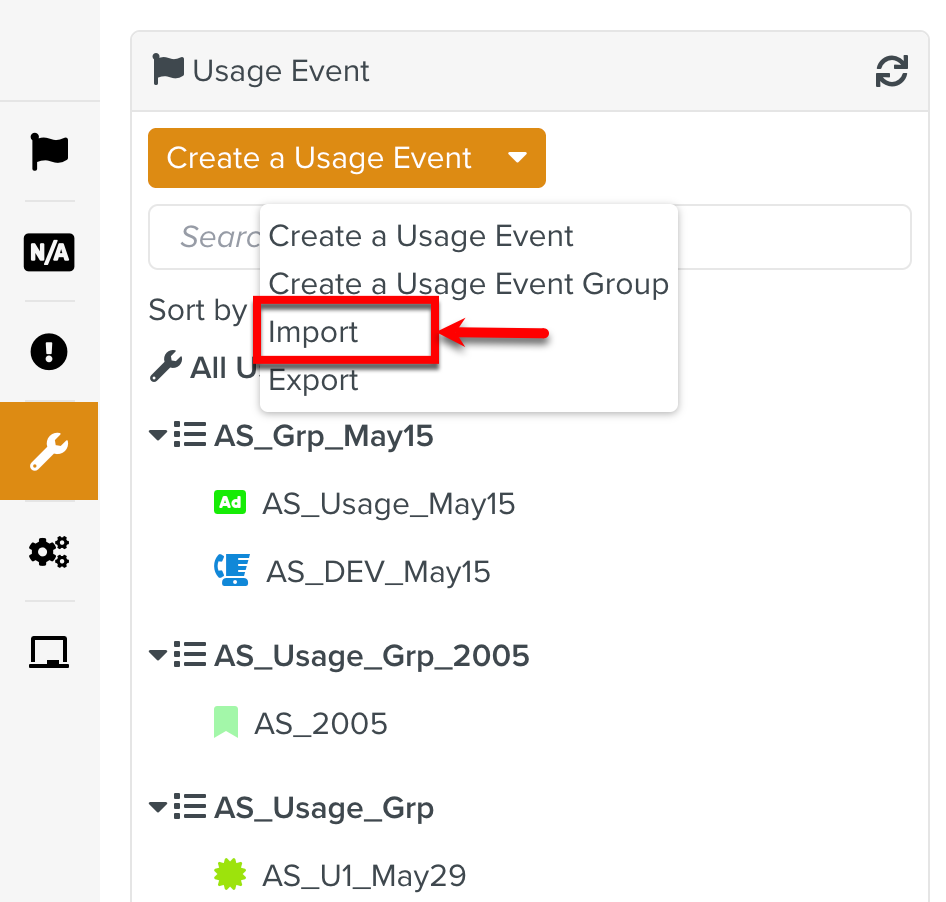Open the Create a Usage Event dropdown arrow
Image resolution: width=946 pixels, height=902 pixels.
click(518, 157)
